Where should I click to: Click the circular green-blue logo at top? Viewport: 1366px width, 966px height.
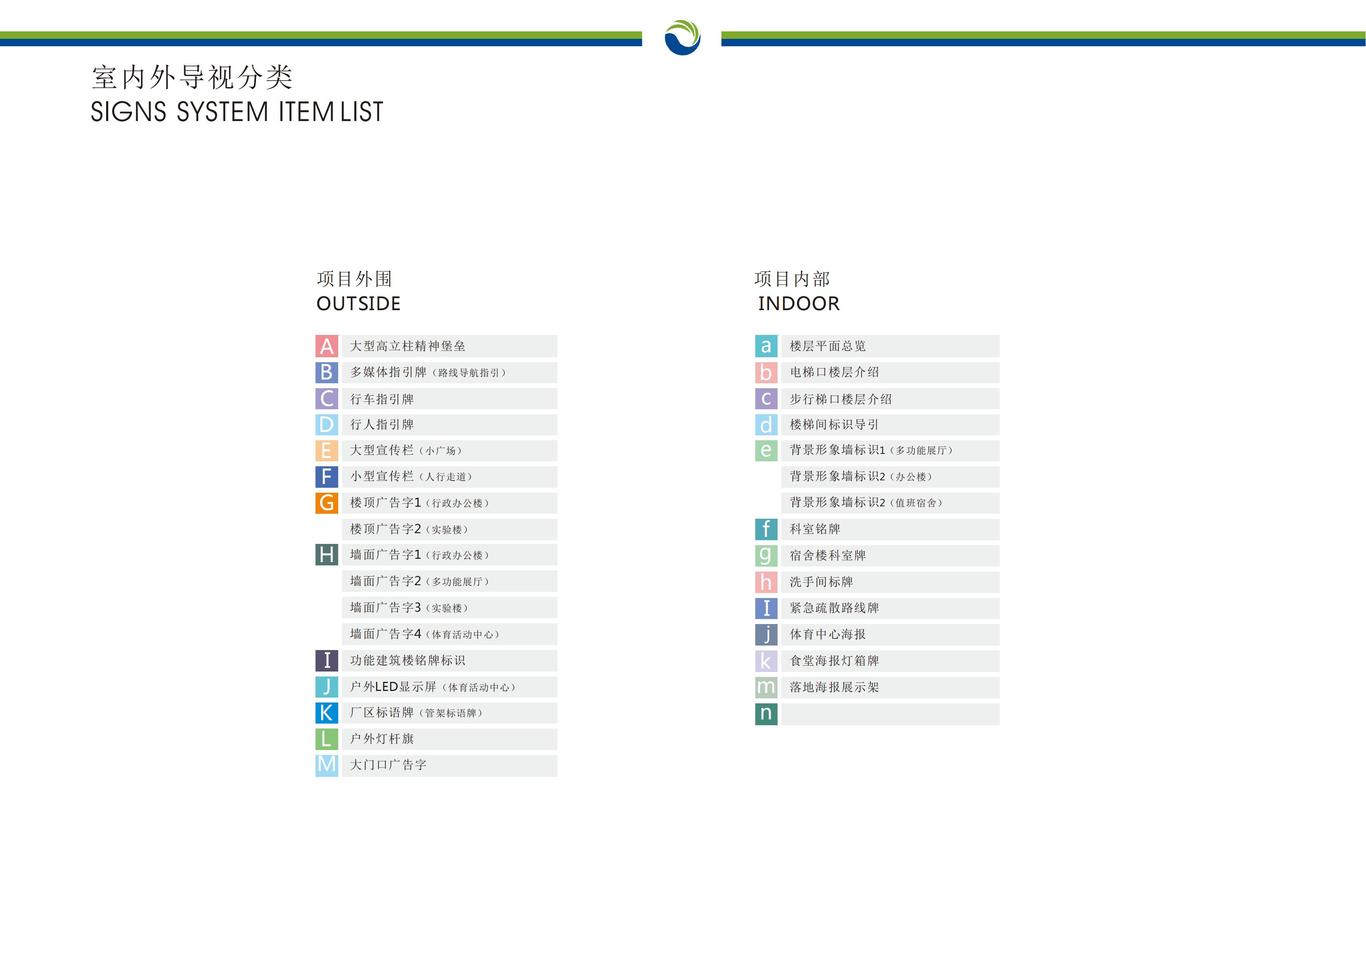(x=682, y=37)
